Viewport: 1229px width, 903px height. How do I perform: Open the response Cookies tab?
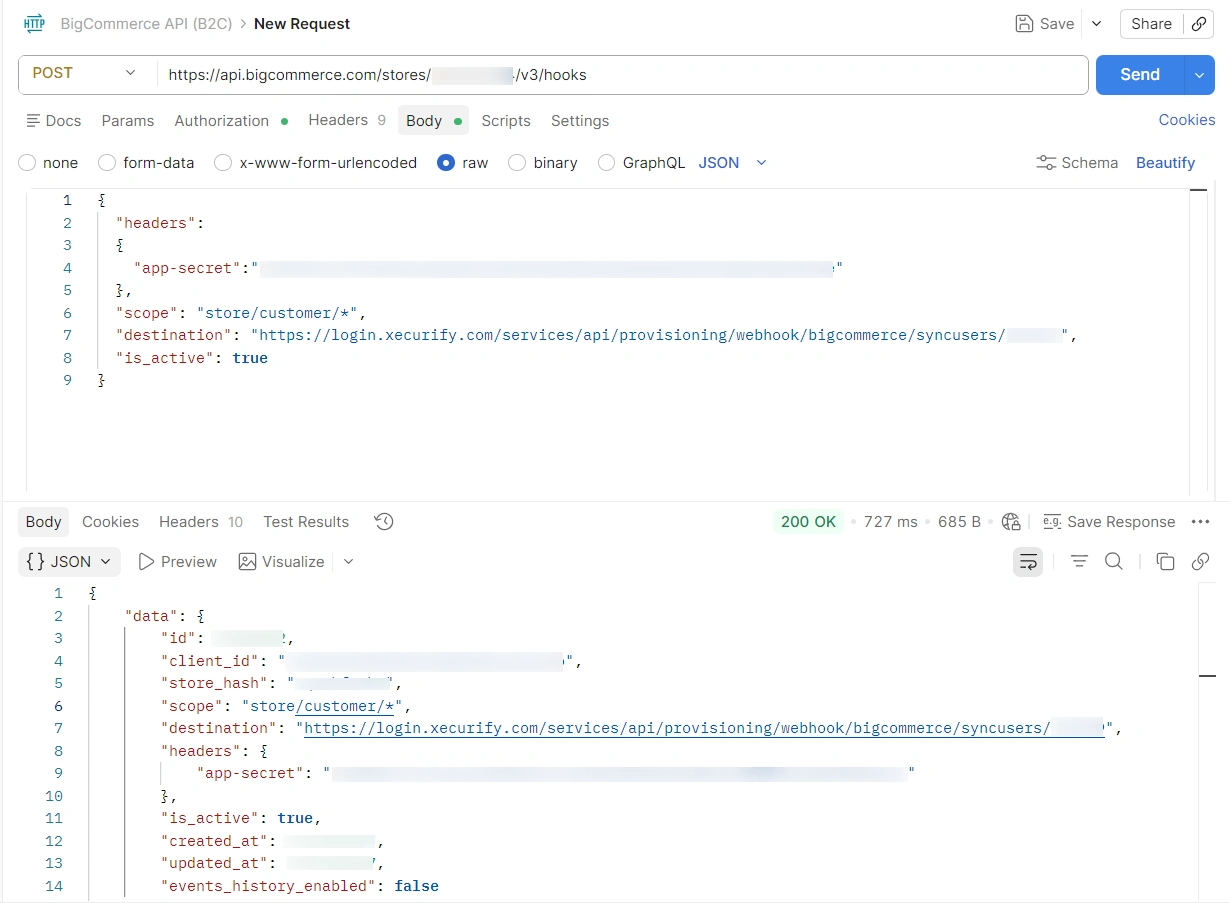click(x=110, y=522)
